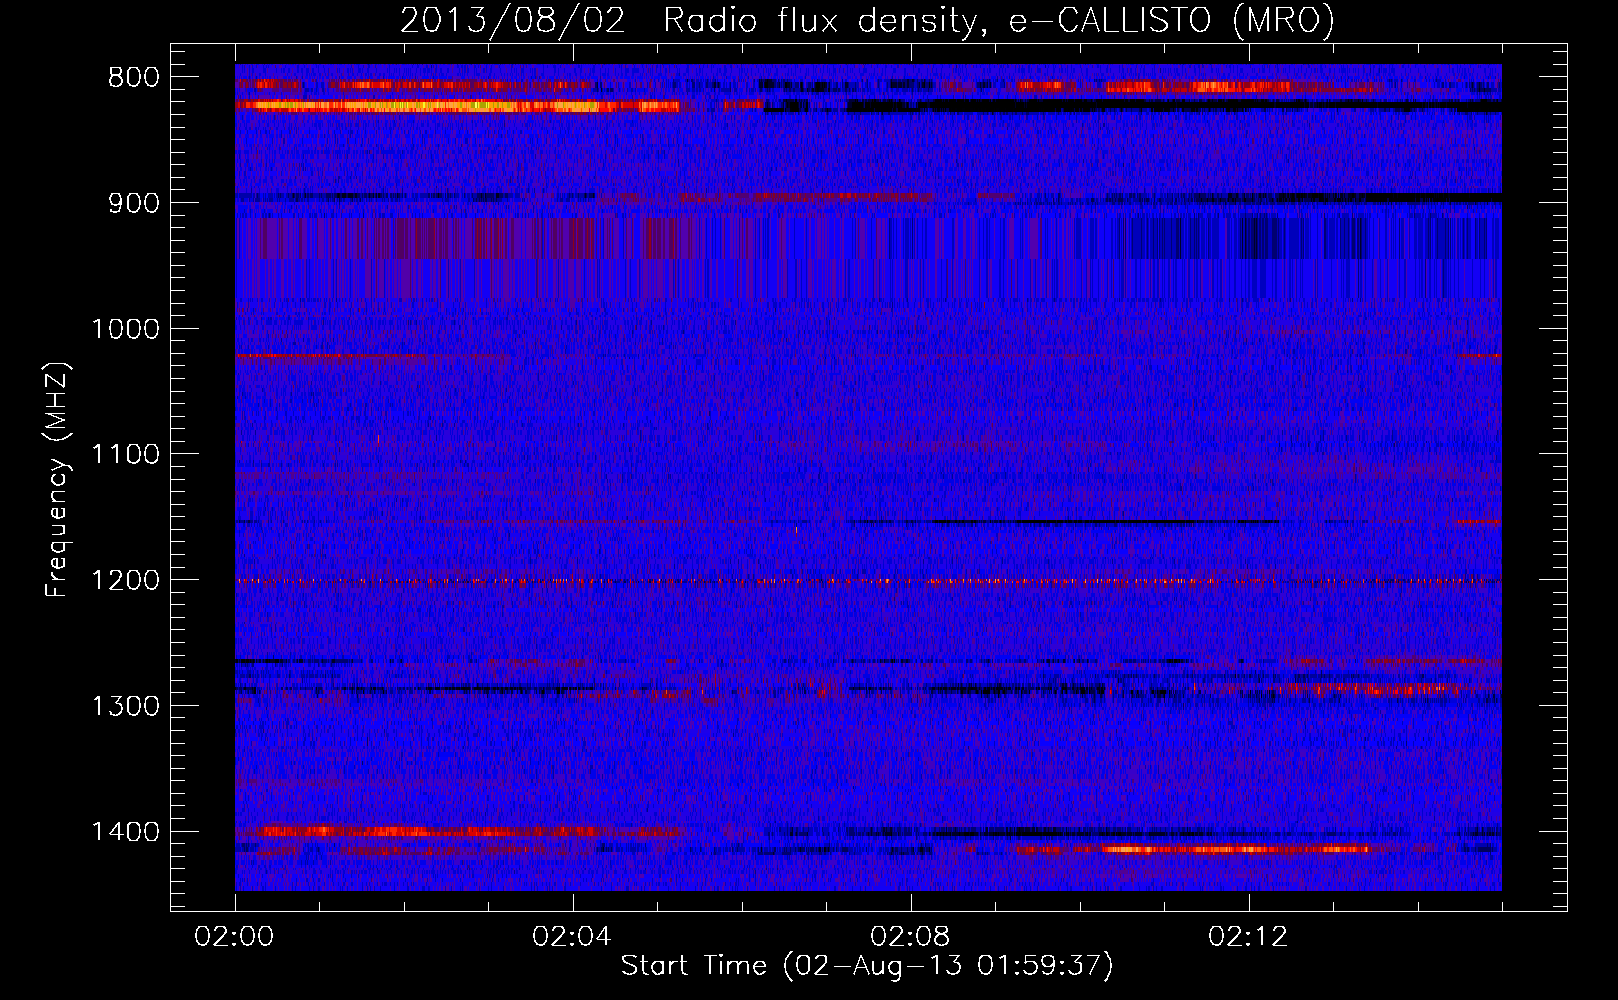The width and height of the screenshot is (1618, 1000).
Task: Select the 1200 frequency tick label
Action: coord(126,581)
